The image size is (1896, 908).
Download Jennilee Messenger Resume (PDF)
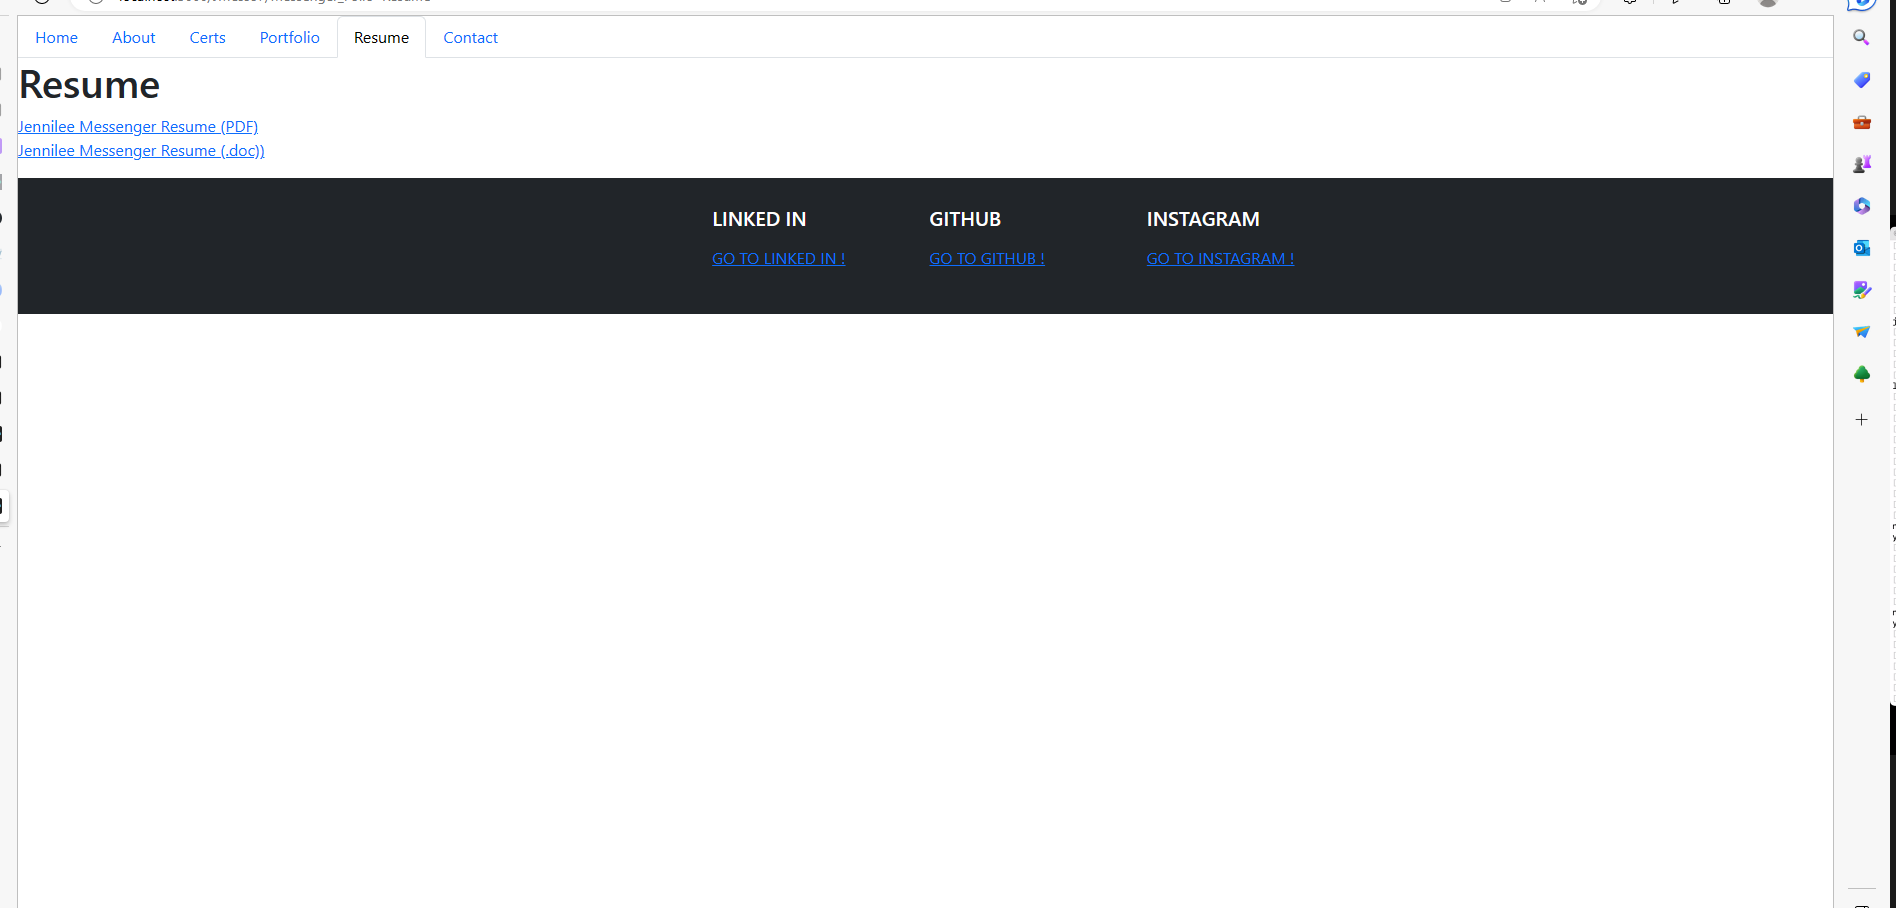coord(138,126)
